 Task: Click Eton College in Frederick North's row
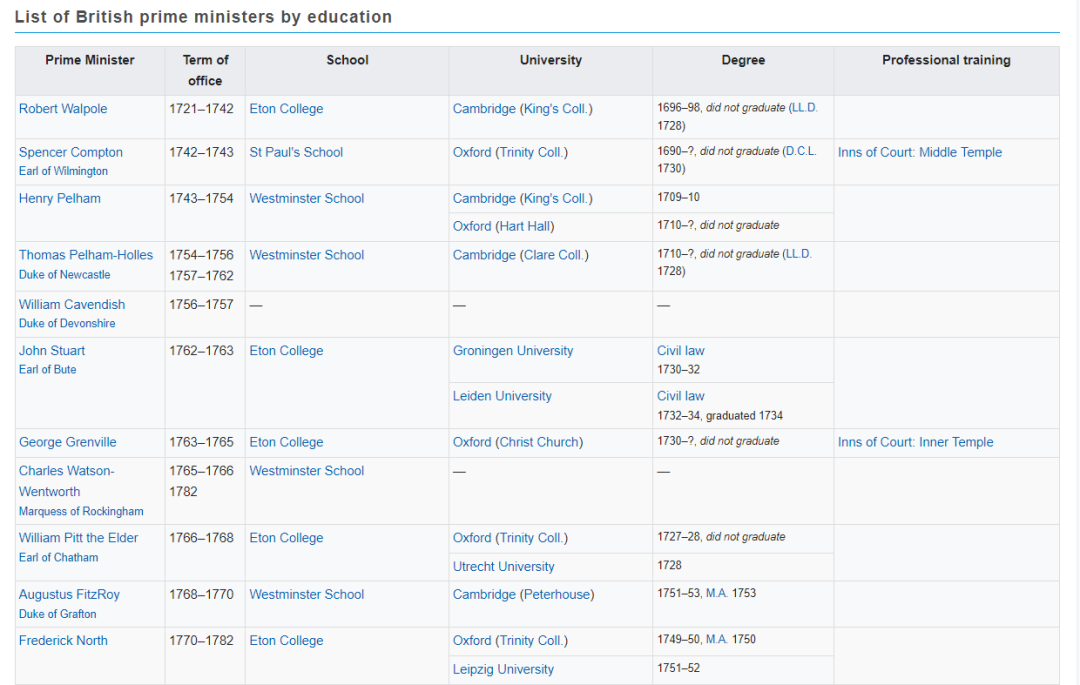coord(286,640)
